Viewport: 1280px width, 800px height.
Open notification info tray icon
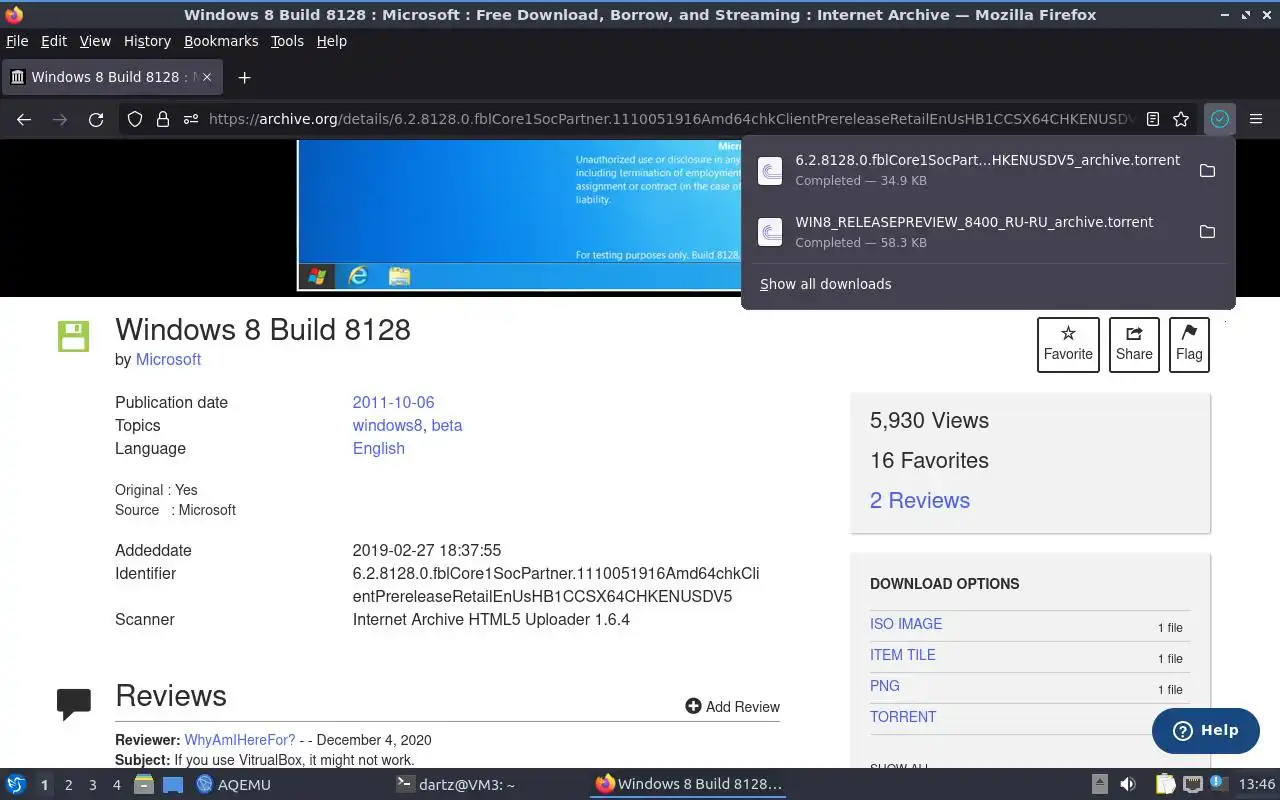[1218, 784]
